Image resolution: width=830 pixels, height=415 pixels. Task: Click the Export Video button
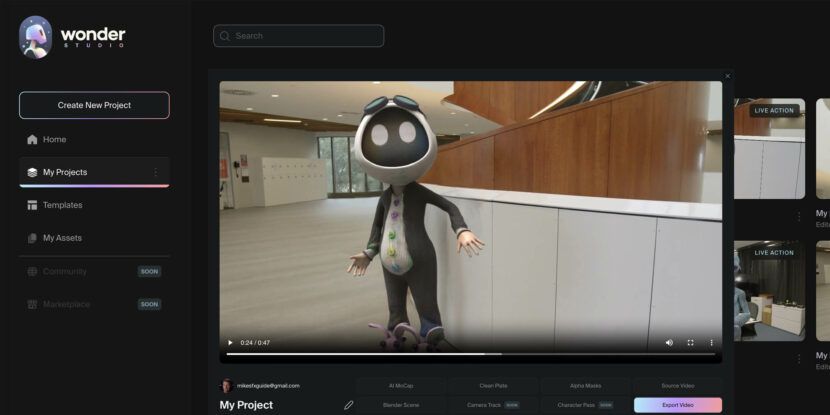[x=677, y=405]
